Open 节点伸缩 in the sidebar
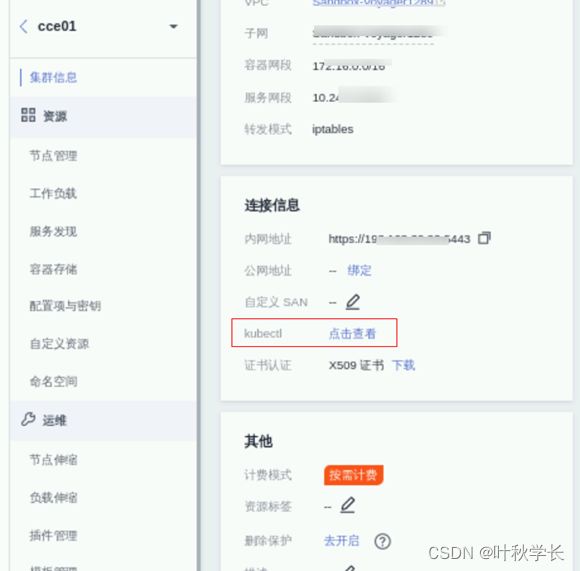This screenshot has height=571, width=580. pos(53,460)
